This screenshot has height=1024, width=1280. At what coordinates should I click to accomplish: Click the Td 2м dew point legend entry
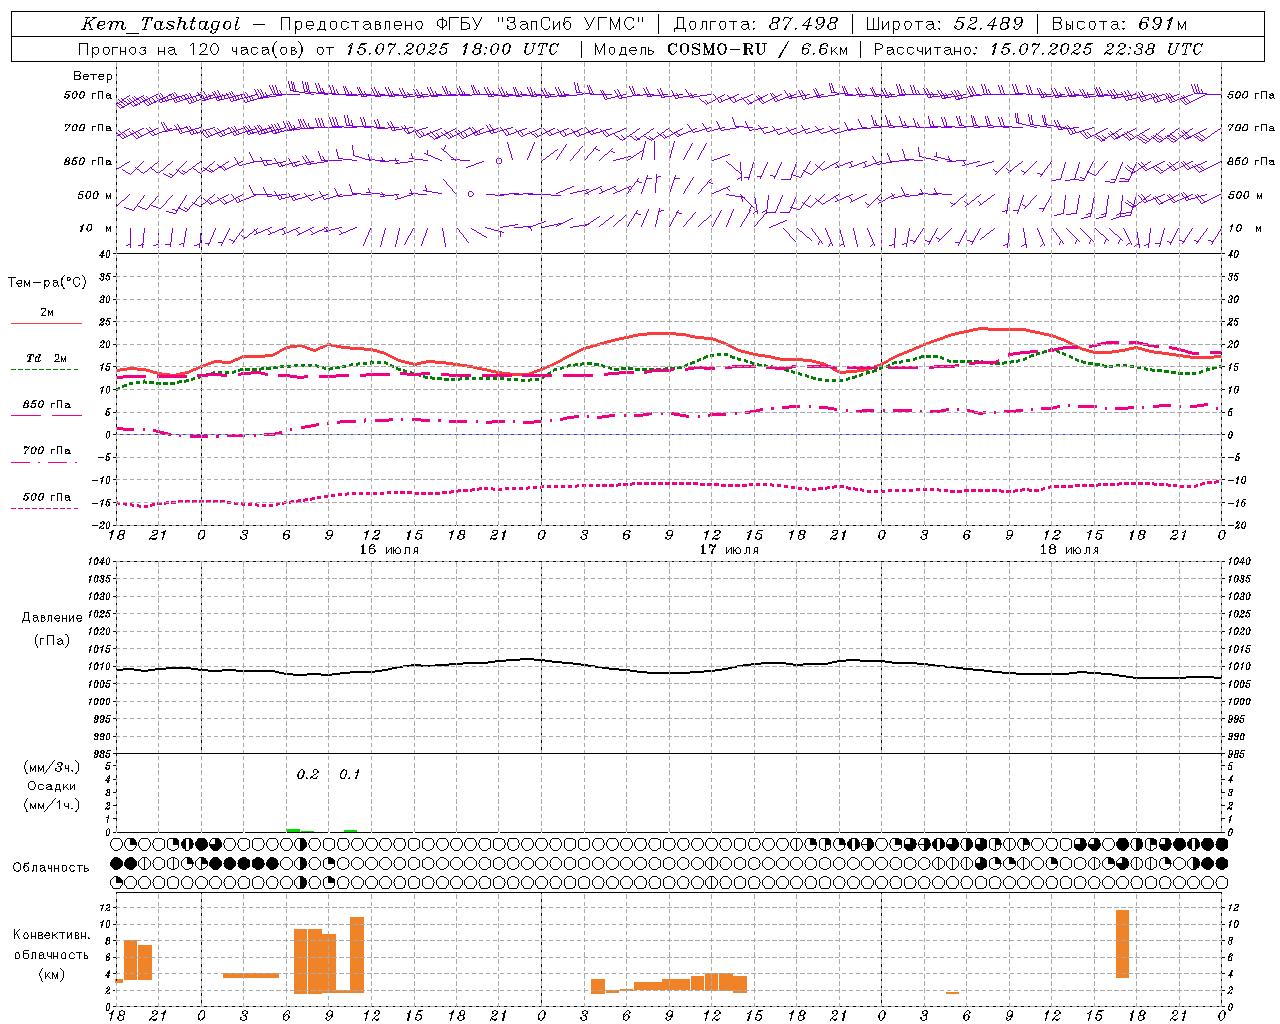[47, 358]
